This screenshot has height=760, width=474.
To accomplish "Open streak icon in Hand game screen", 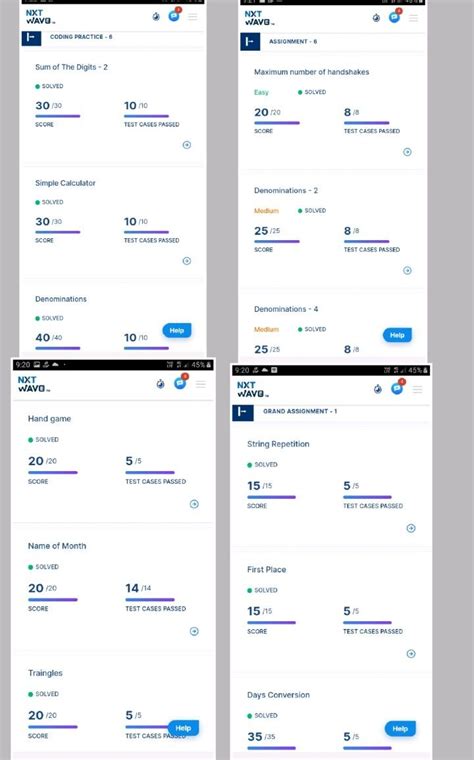I will coord(160,384).
